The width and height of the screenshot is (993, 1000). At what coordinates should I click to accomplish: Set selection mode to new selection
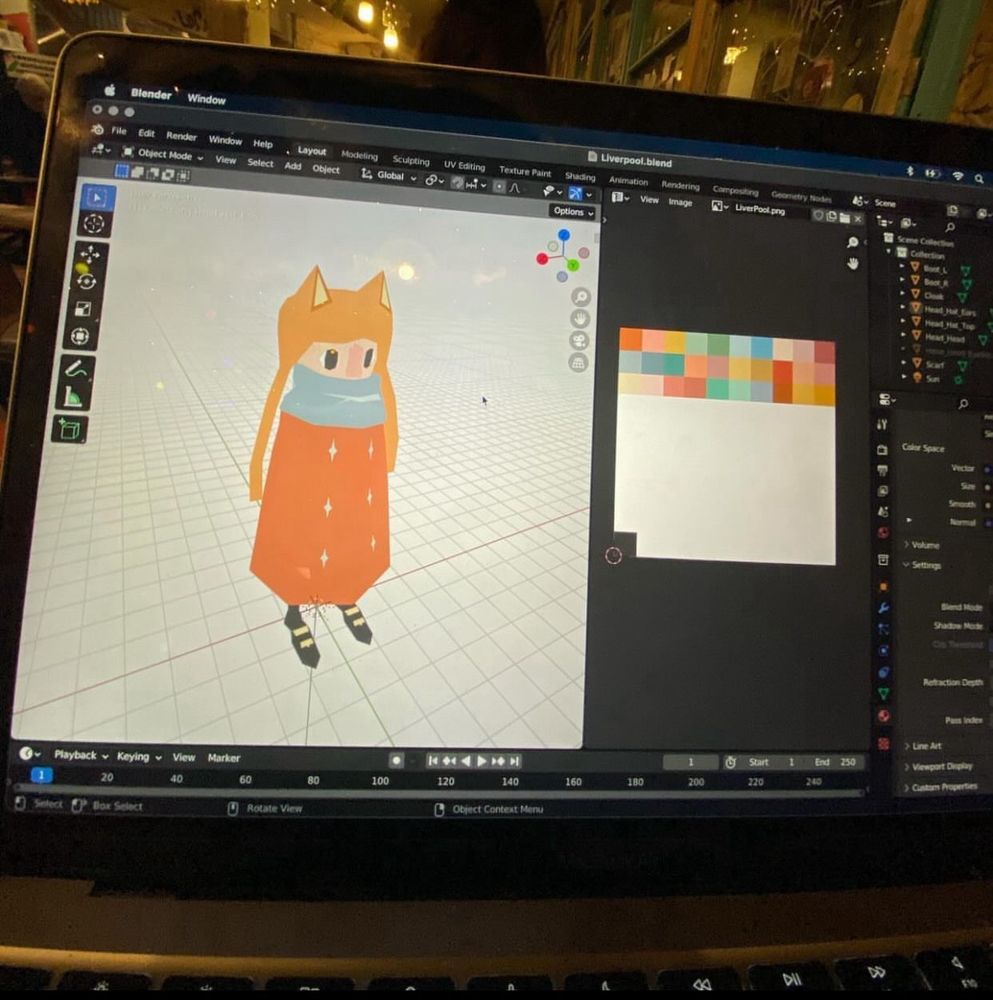click(x=121, y=171)
